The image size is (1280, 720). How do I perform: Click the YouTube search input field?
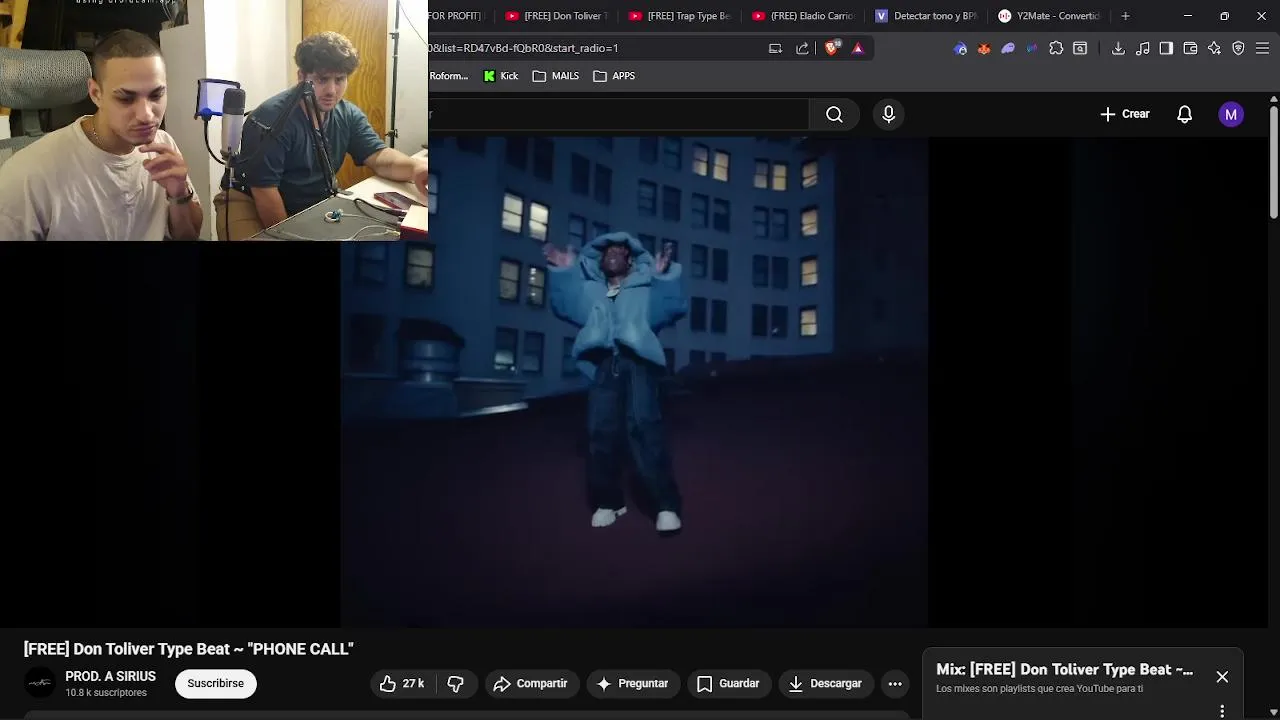(618, 114)
